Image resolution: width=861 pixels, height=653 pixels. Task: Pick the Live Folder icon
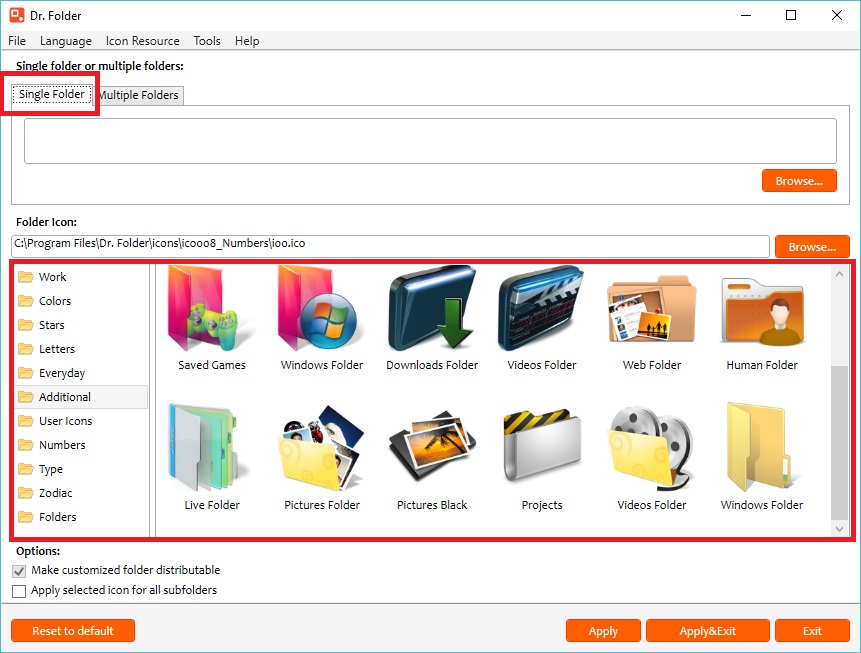210,450
